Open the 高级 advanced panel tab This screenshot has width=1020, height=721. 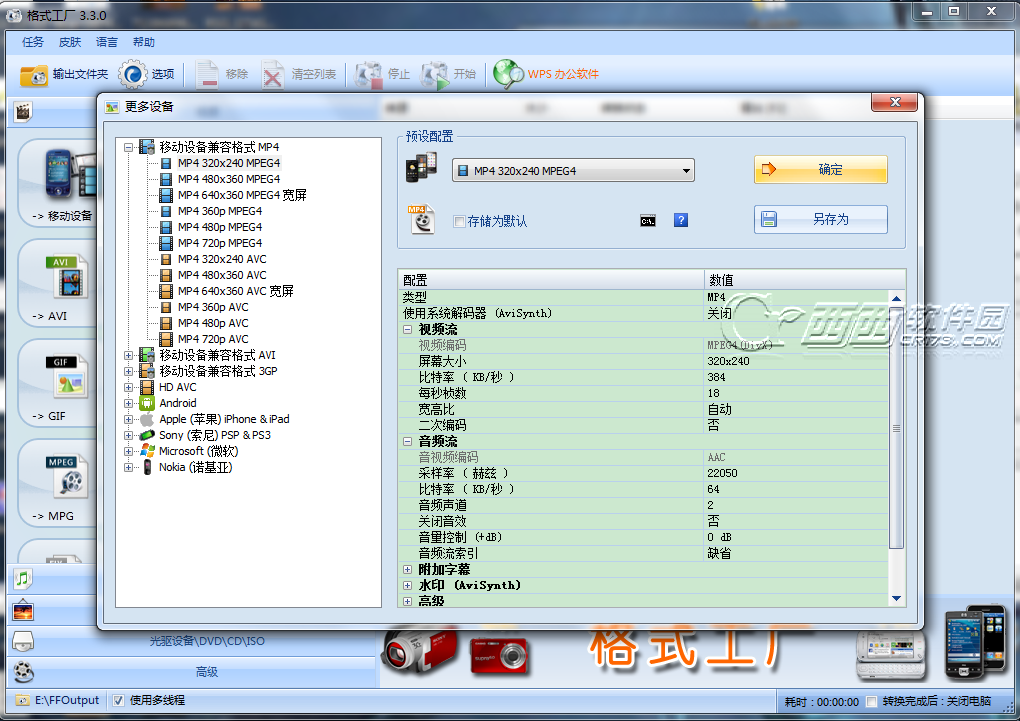click(207, 672)
